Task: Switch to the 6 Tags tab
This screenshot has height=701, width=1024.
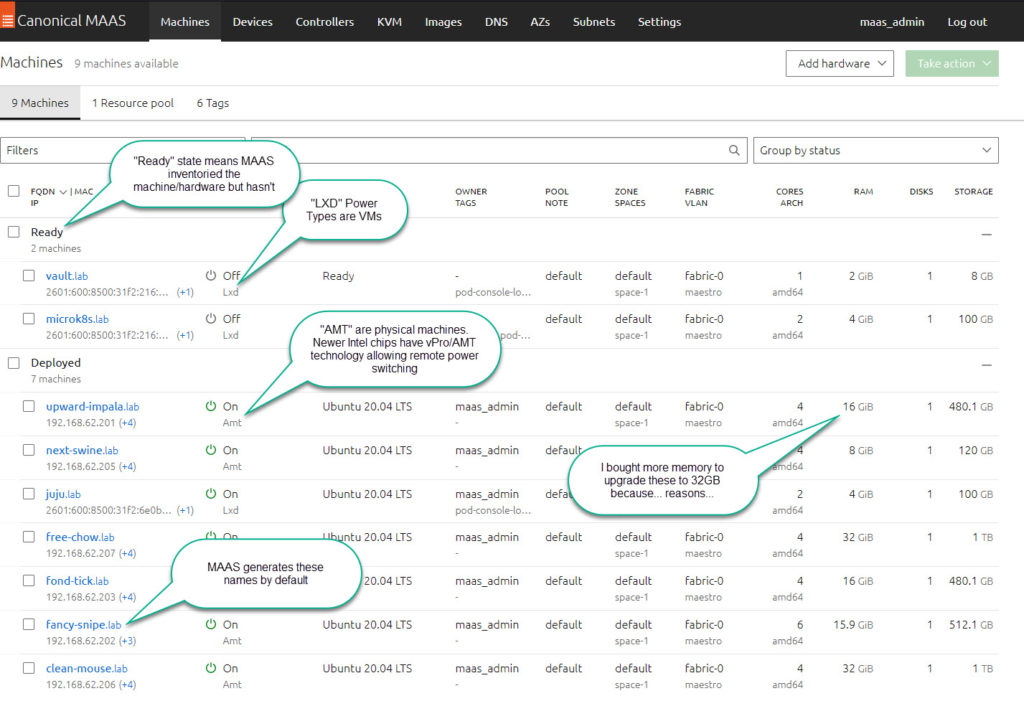Action: [213, 103]
